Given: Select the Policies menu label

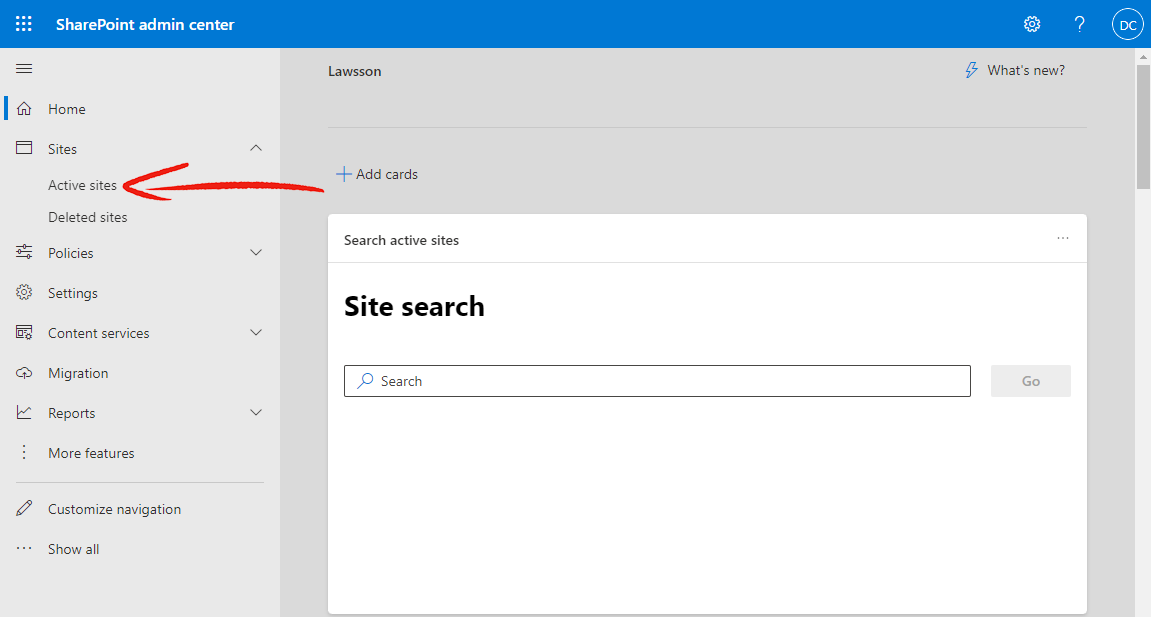Looking at the screenshot, I should pyautogui.click(x=70, y=253).
